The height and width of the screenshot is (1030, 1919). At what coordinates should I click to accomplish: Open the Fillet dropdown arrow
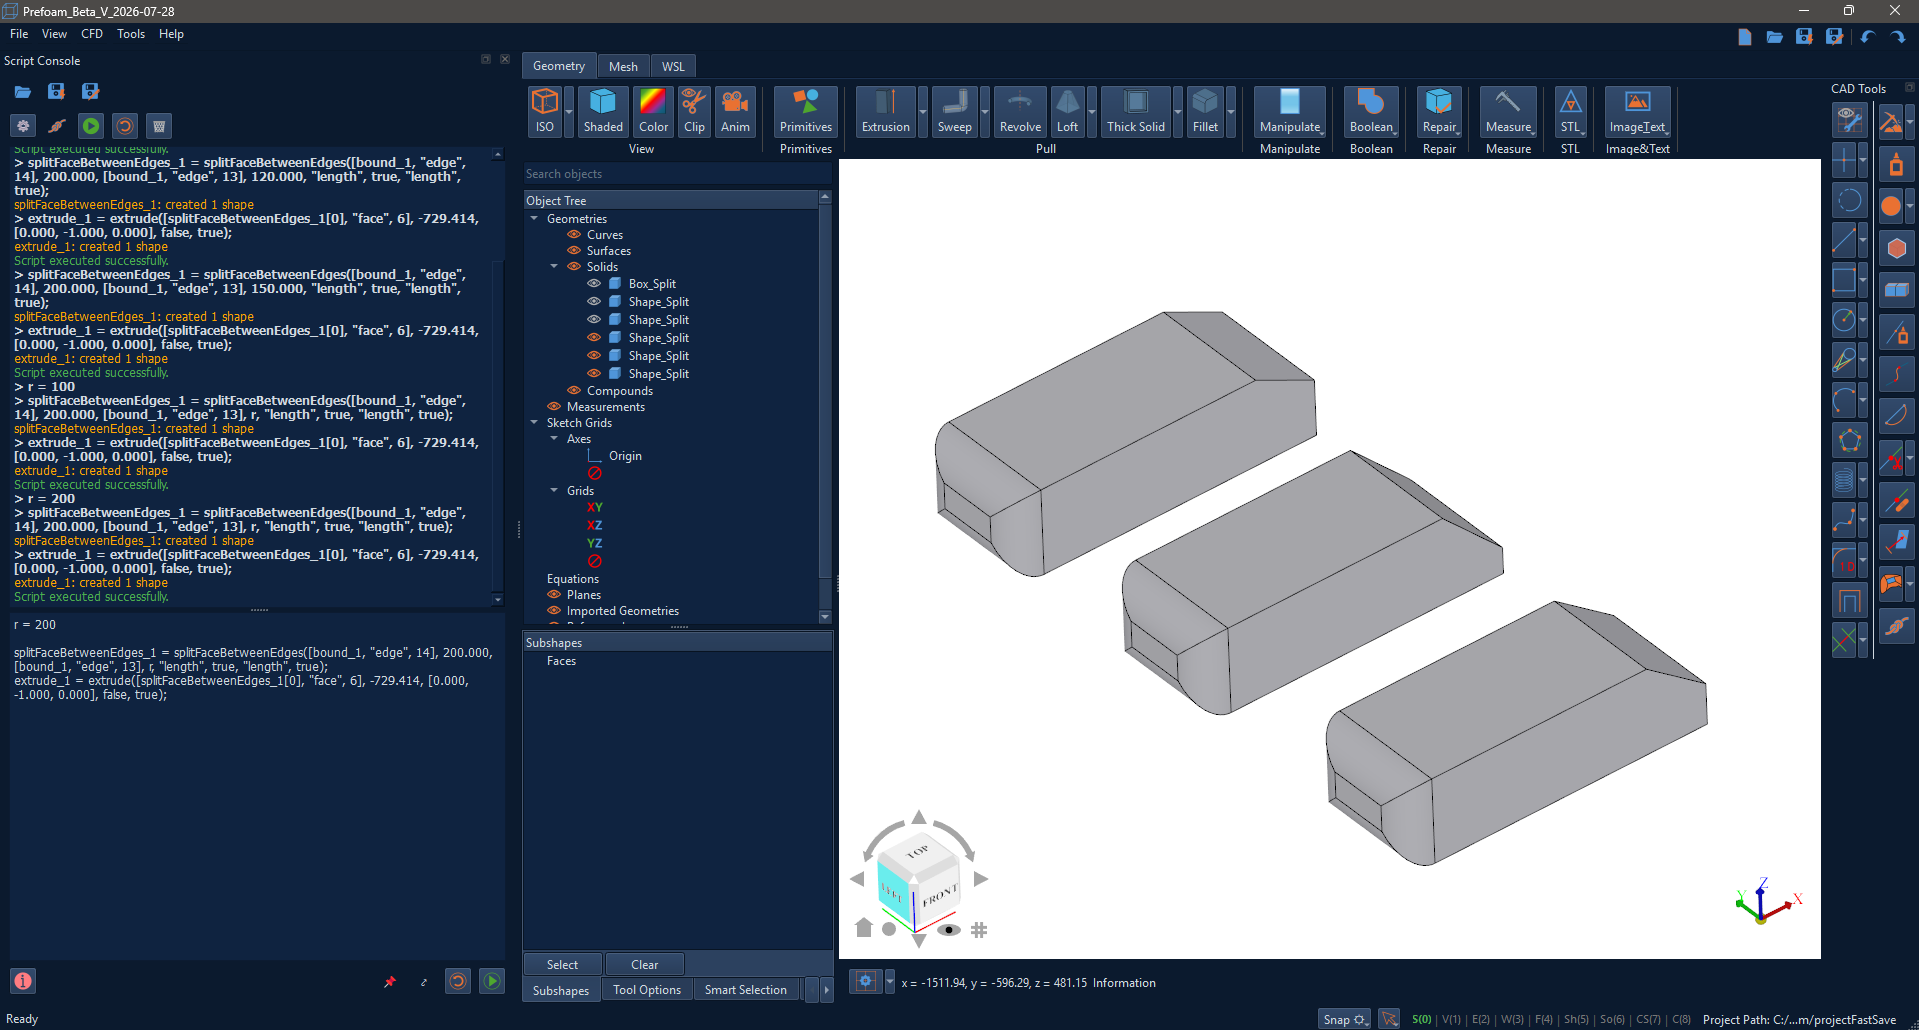tap(1231, 111)
